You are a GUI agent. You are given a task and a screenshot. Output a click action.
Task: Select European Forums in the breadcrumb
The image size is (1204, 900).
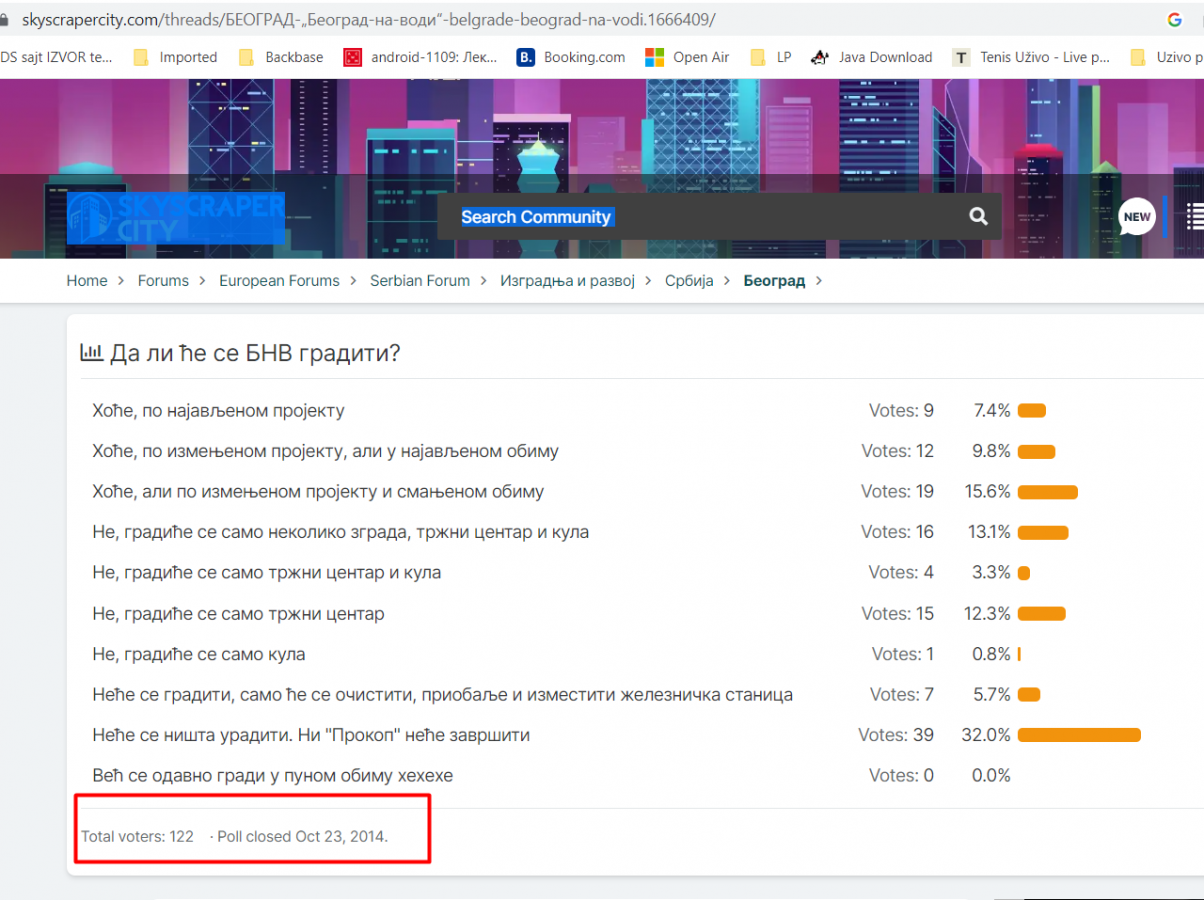(x=279, y=281)
